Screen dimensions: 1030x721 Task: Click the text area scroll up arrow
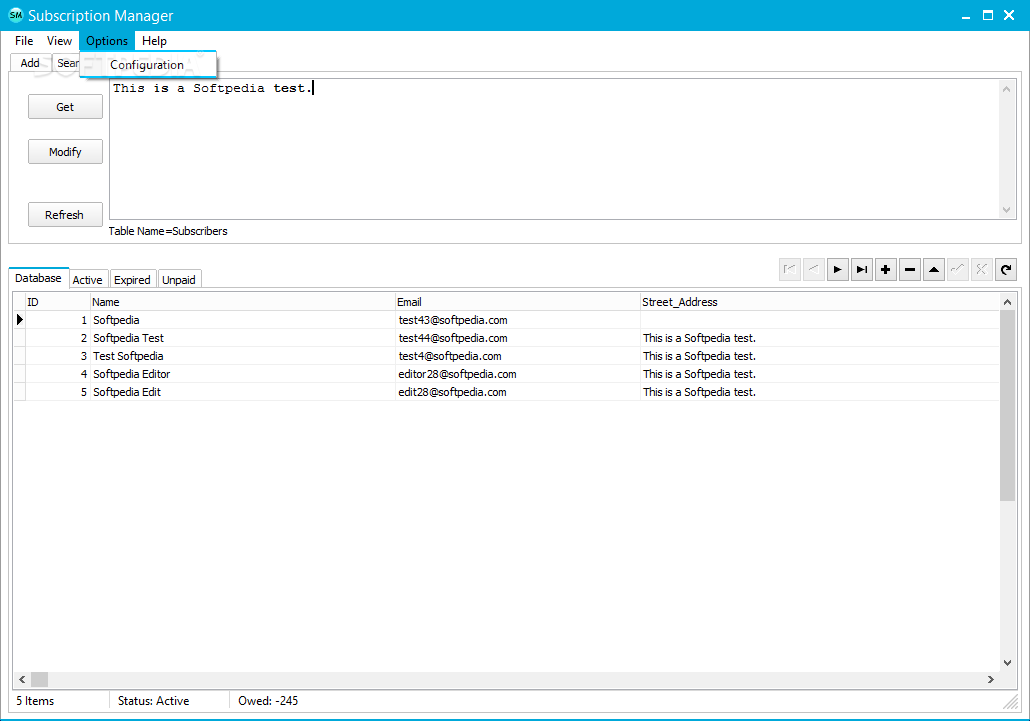(x=1006, y=89)
